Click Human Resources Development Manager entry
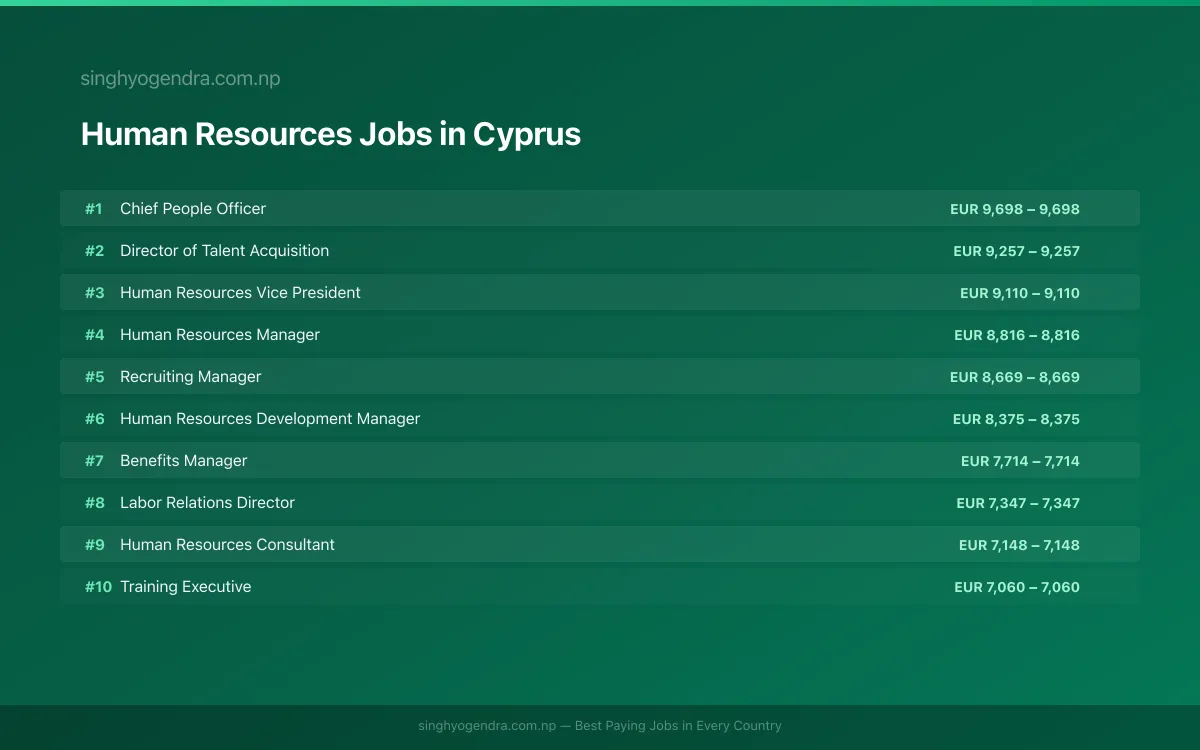This screenshot has width=1200, height=750. click(270, 419)
